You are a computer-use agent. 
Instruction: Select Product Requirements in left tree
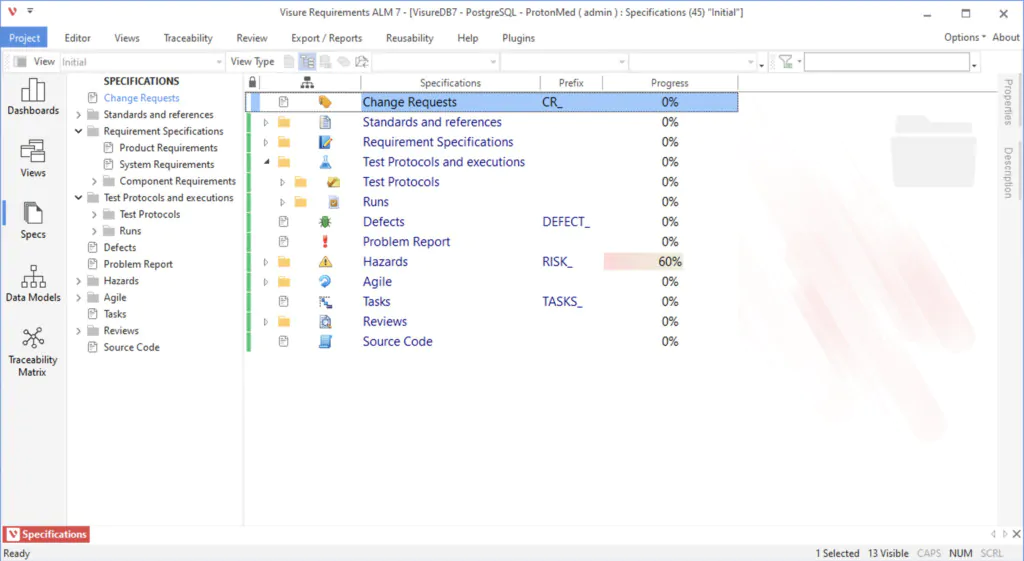click(168, 148)
